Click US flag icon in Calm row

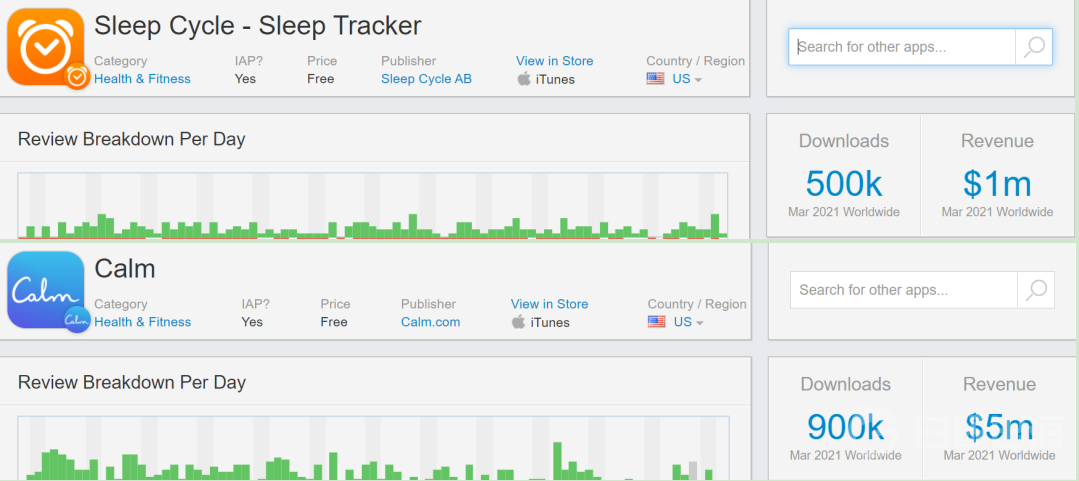coord(657,322)
